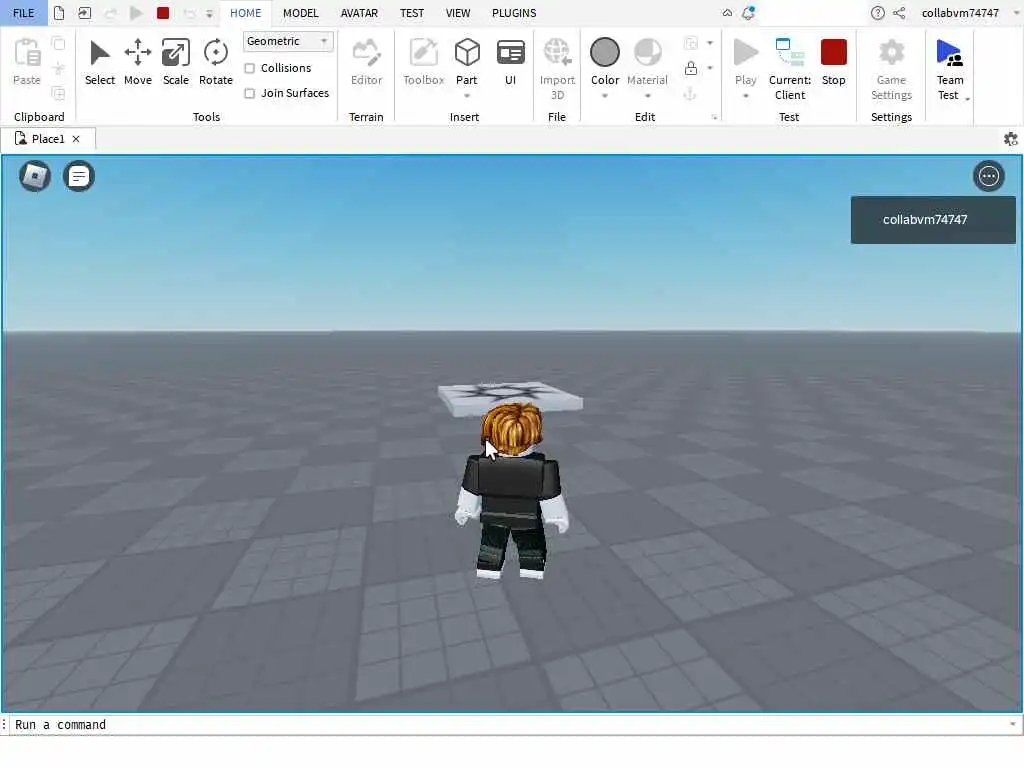The width and height of the screenshot is (1024, 768).
Task: Open the quick access toolbar customize arrow
Action: (x=209, y=14)
